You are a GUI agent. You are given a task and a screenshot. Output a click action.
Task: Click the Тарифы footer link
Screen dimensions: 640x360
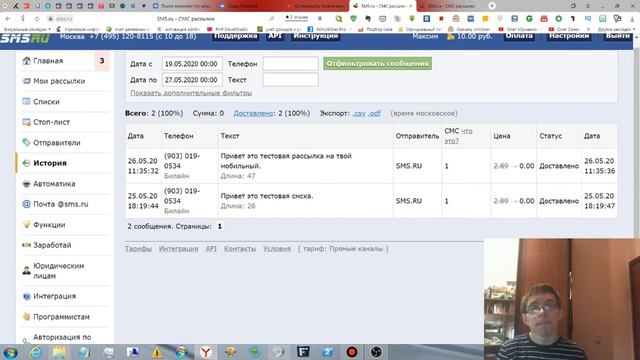coord(138,249)
